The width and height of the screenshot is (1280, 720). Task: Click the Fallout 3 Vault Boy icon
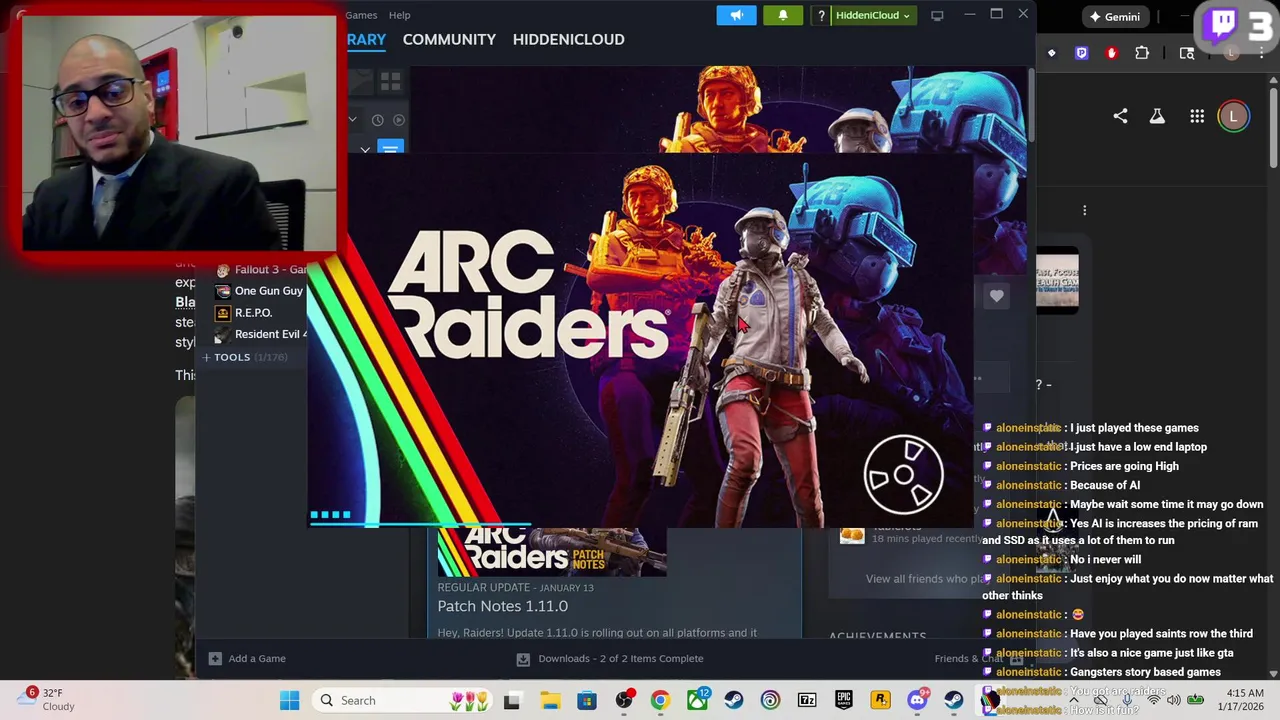(222, 270)
